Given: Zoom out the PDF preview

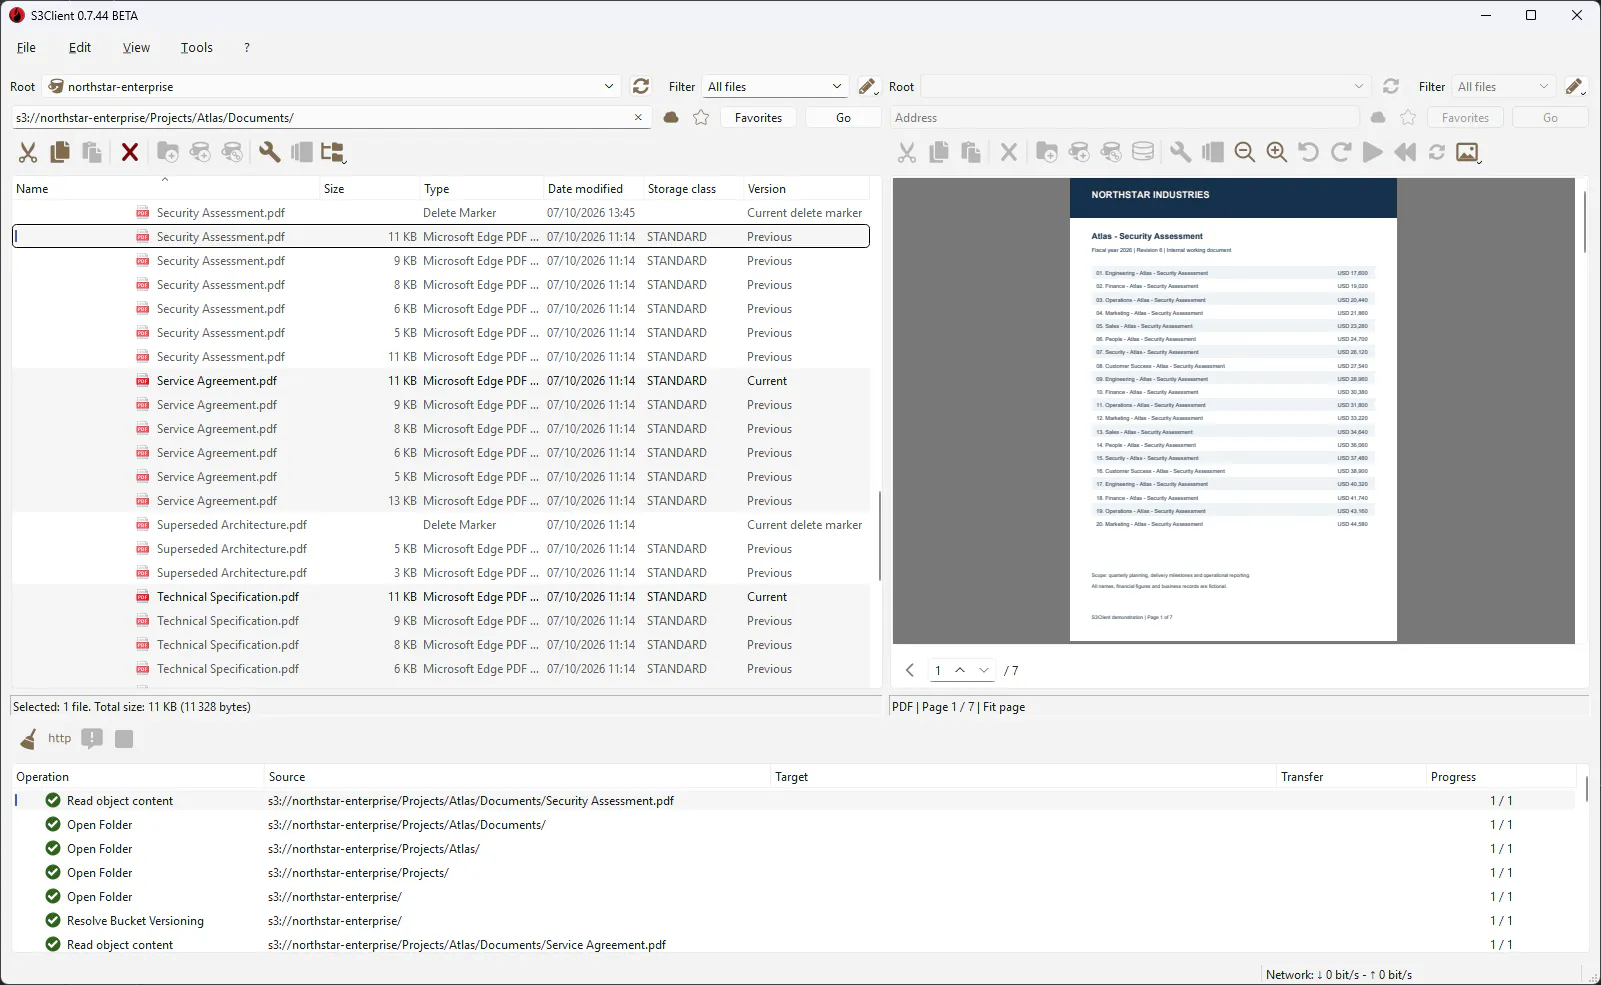Looking at the screenshot, I should point(1245,152).
